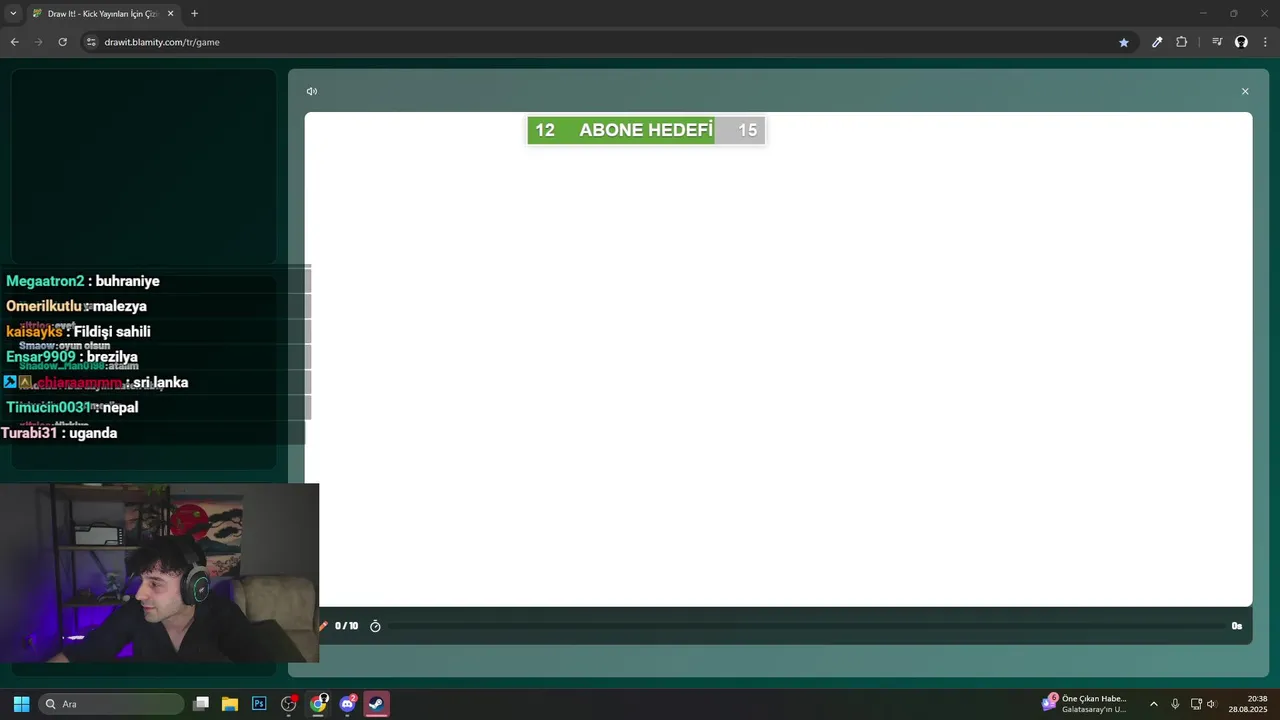
Task: Click the sri lanka chat message
Action: pyautogui.click(x=96, y=382)
